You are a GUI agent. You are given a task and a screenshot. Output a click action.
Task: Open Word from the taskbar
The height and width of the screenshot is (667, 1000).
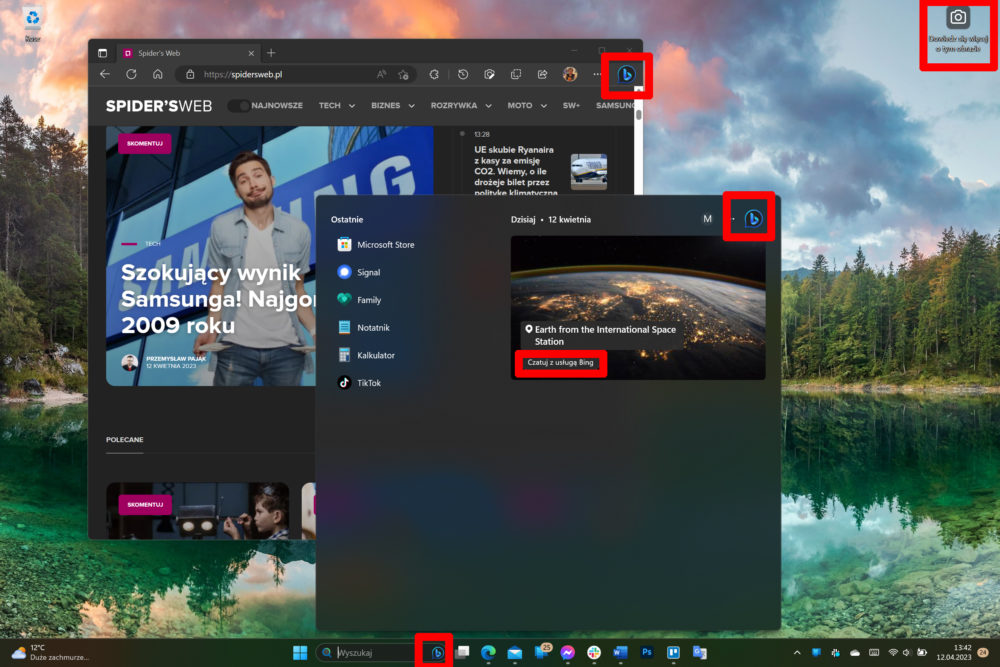pos(620,652)
